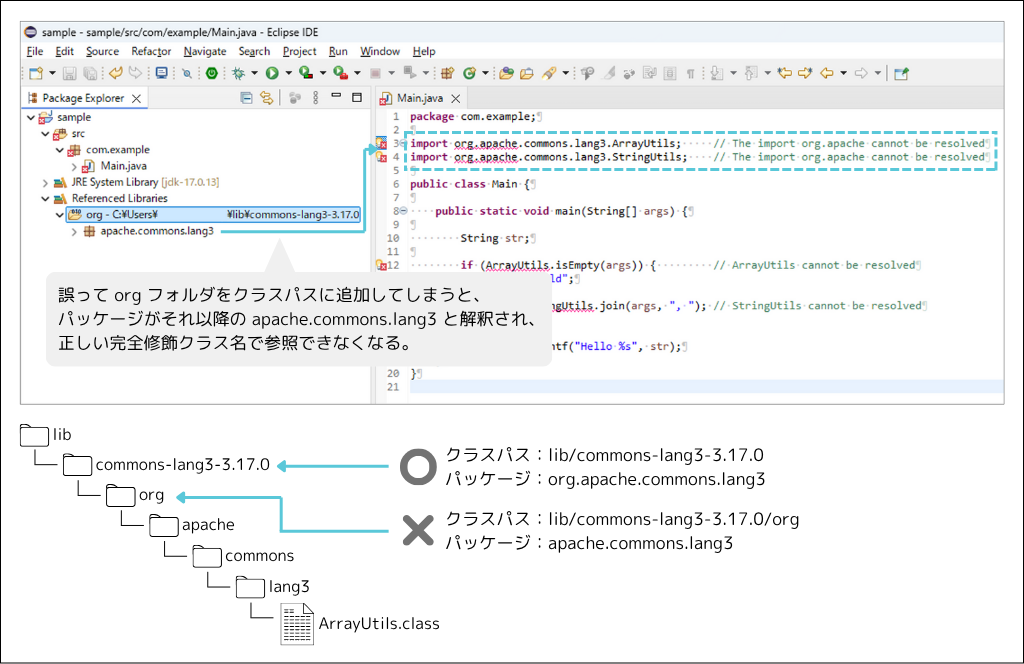Image resolution: width=1024 pixels, height=664 pixels.
Task: Open the Debug configurations dropdown arrow
Action: [x=255, y=73]
